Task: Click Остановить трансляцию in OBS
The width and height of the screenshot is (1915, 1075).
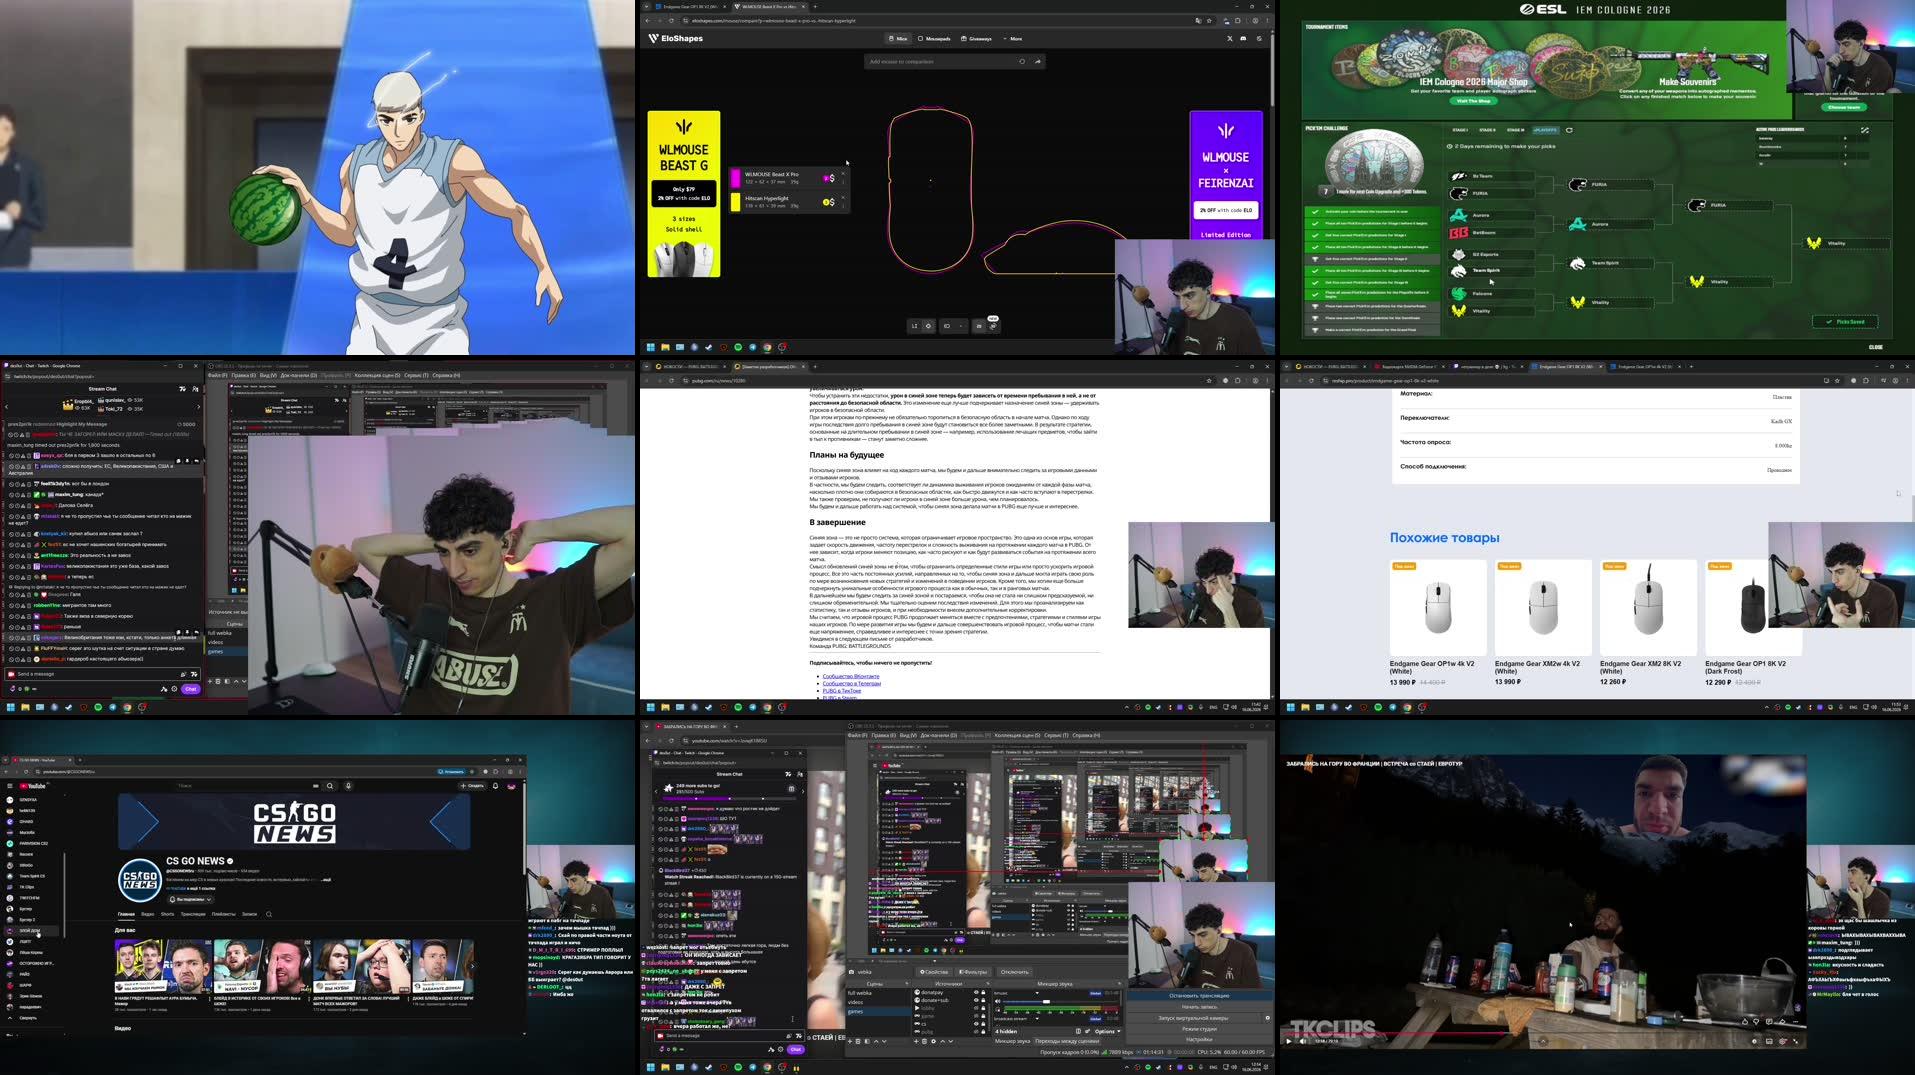Action: coord(1199,996)
